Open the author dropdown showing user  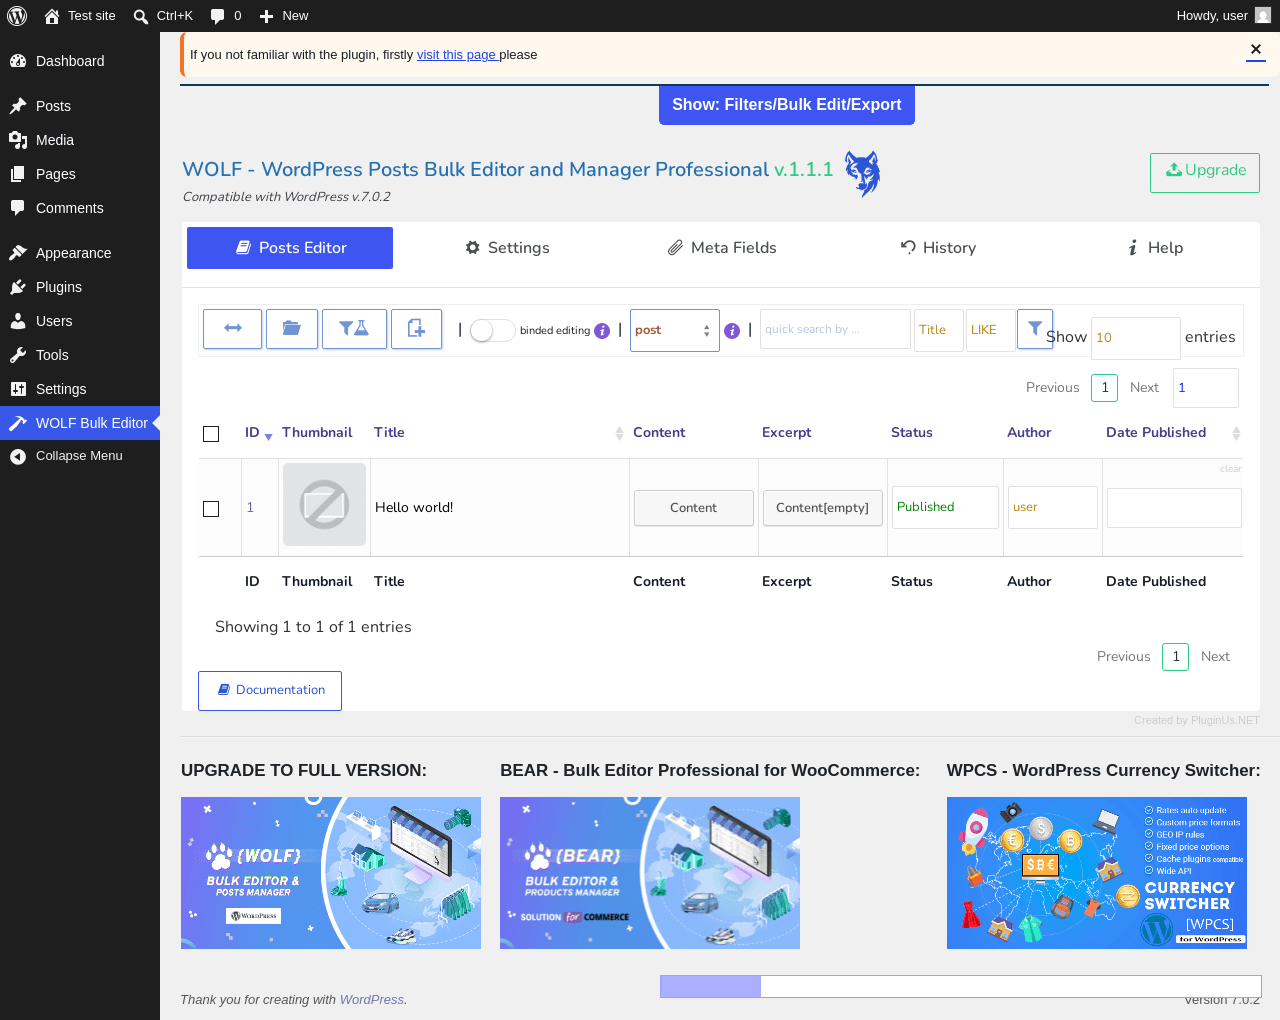click(1053, 507)
